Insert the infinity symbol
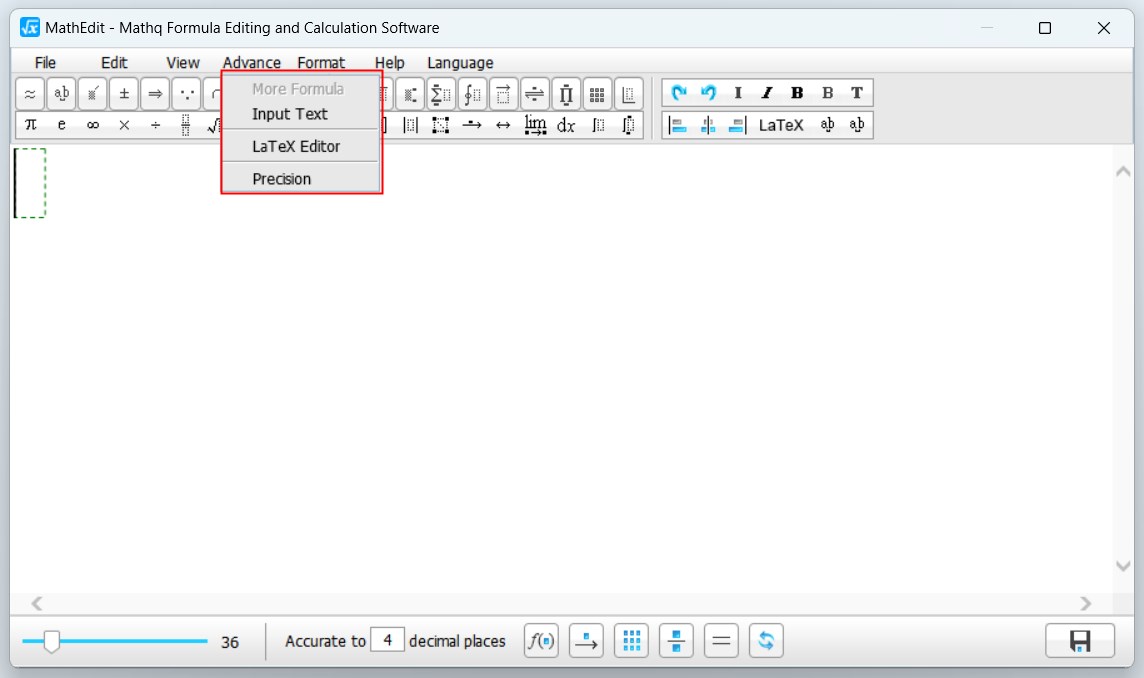 (x=93, y=125)
